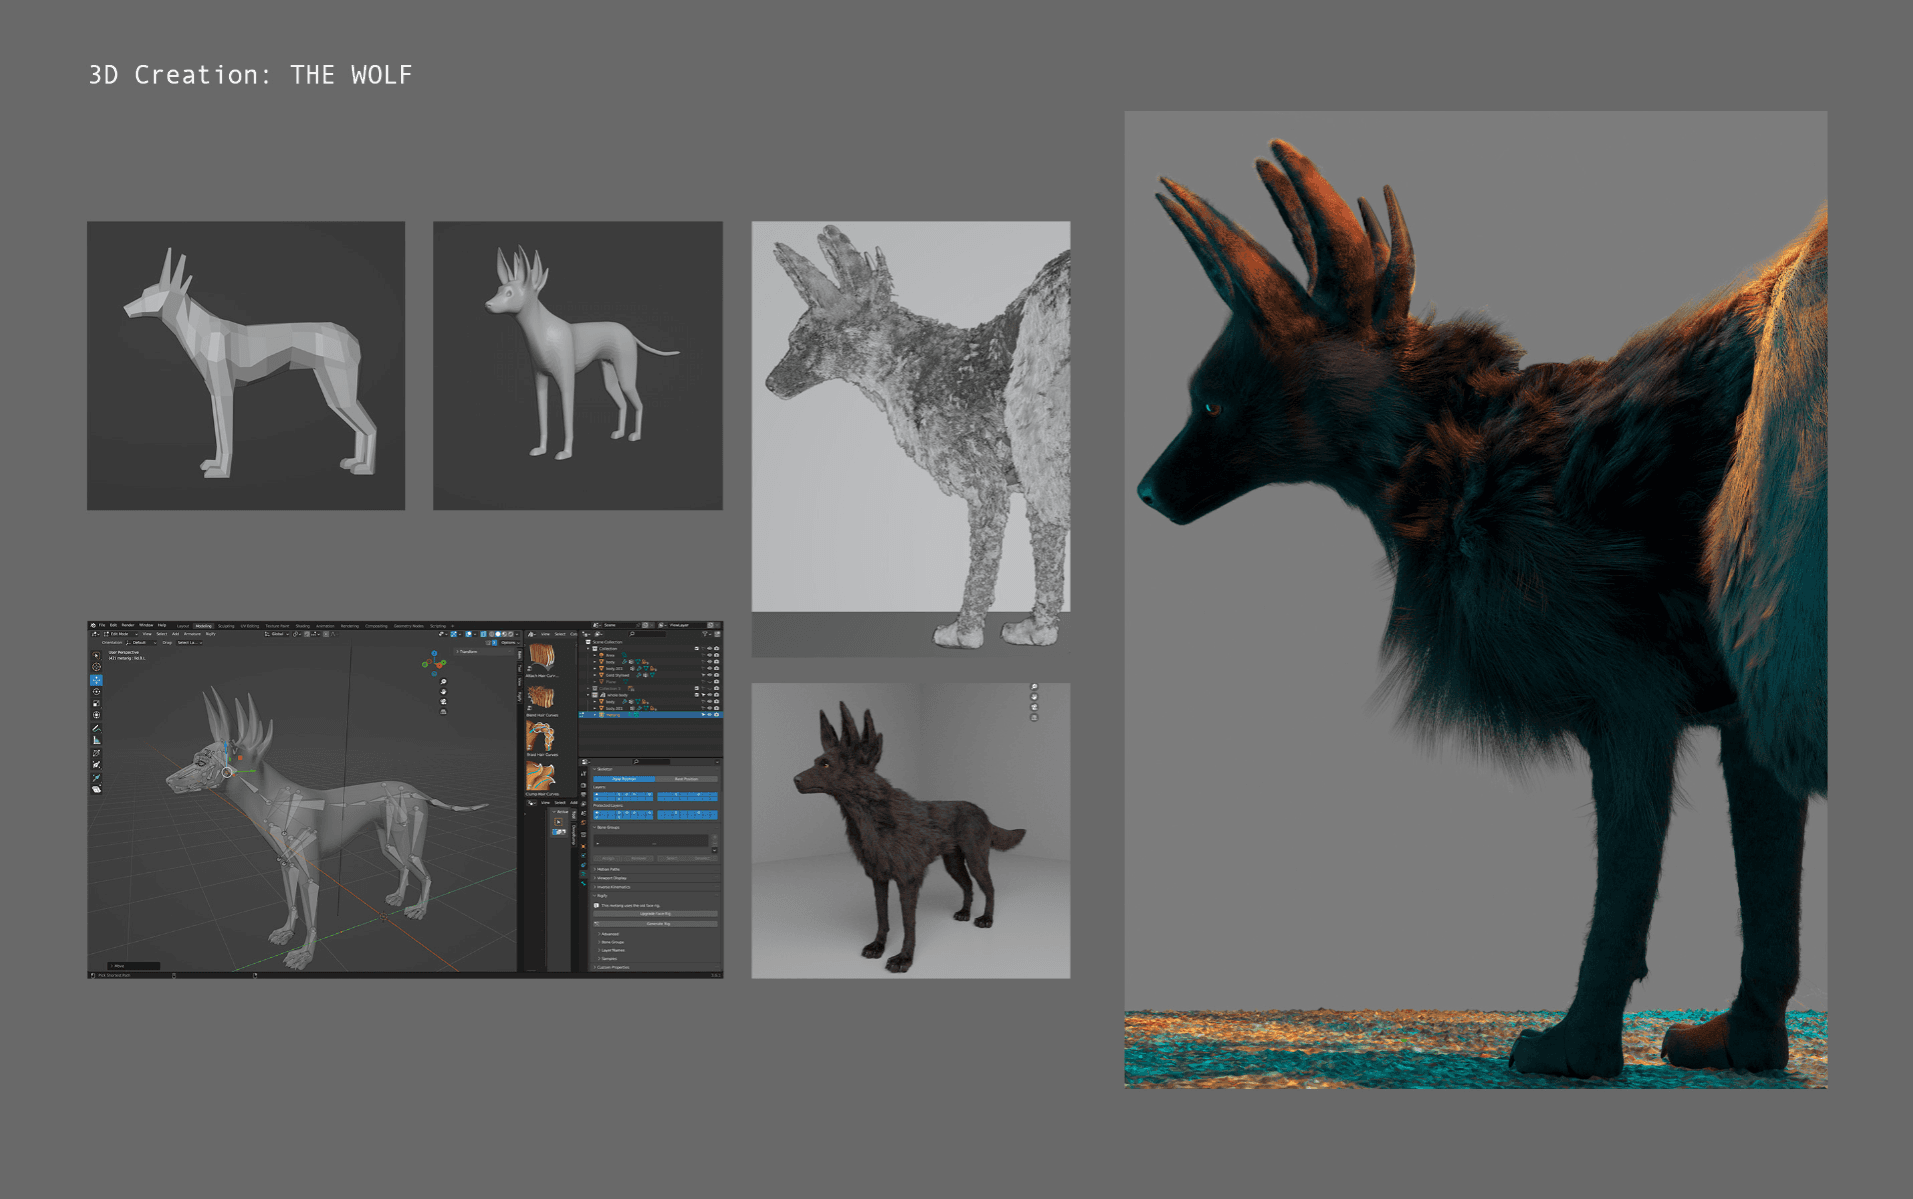Switch to rendered viewport shading icon
Screen dimensions: 1913x1199
[x=511, y=634]
